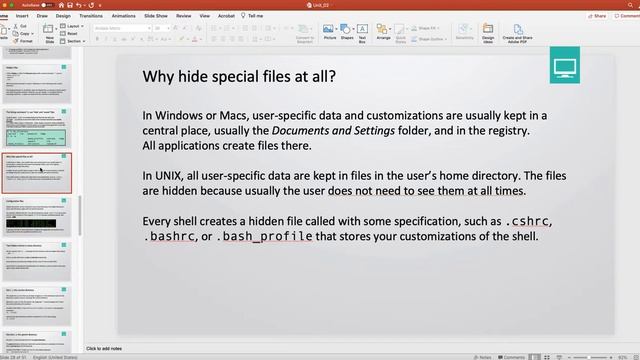Switch to reading view in status bar

(559, 357)
